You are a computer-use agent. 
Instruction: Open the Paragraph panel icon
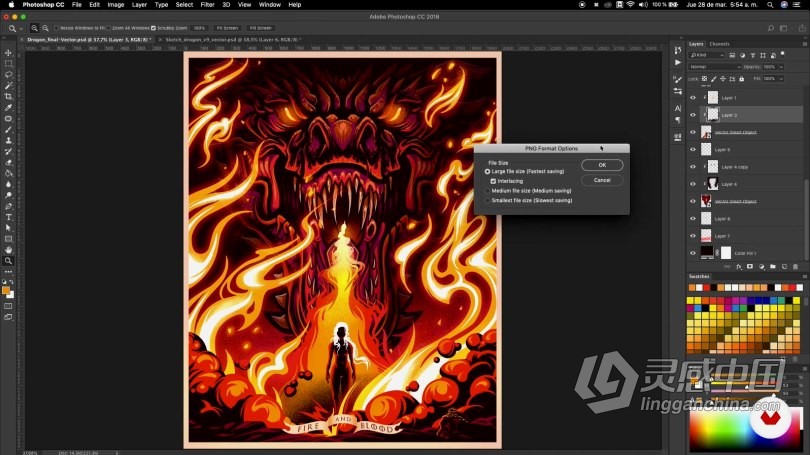pyautogui.click(x=678, y=120)
